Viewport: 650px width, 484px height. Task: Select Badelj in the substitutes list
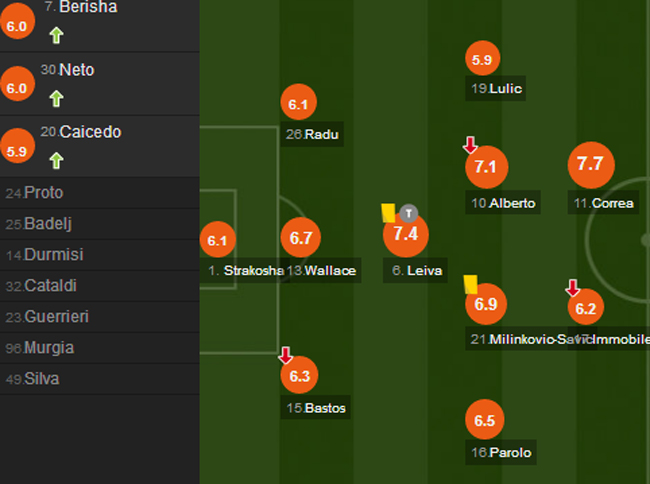tap(48, 224)
